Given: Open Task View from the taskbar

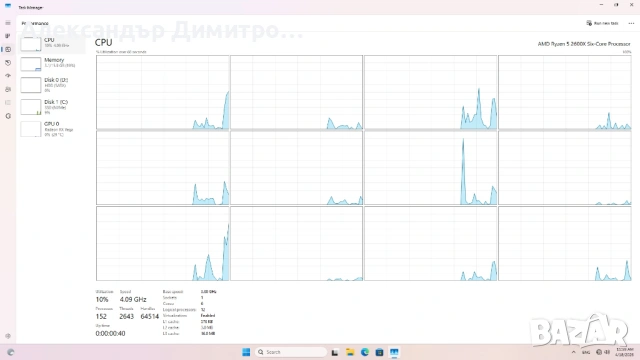Looking at the screenshot, I should 335,352.
